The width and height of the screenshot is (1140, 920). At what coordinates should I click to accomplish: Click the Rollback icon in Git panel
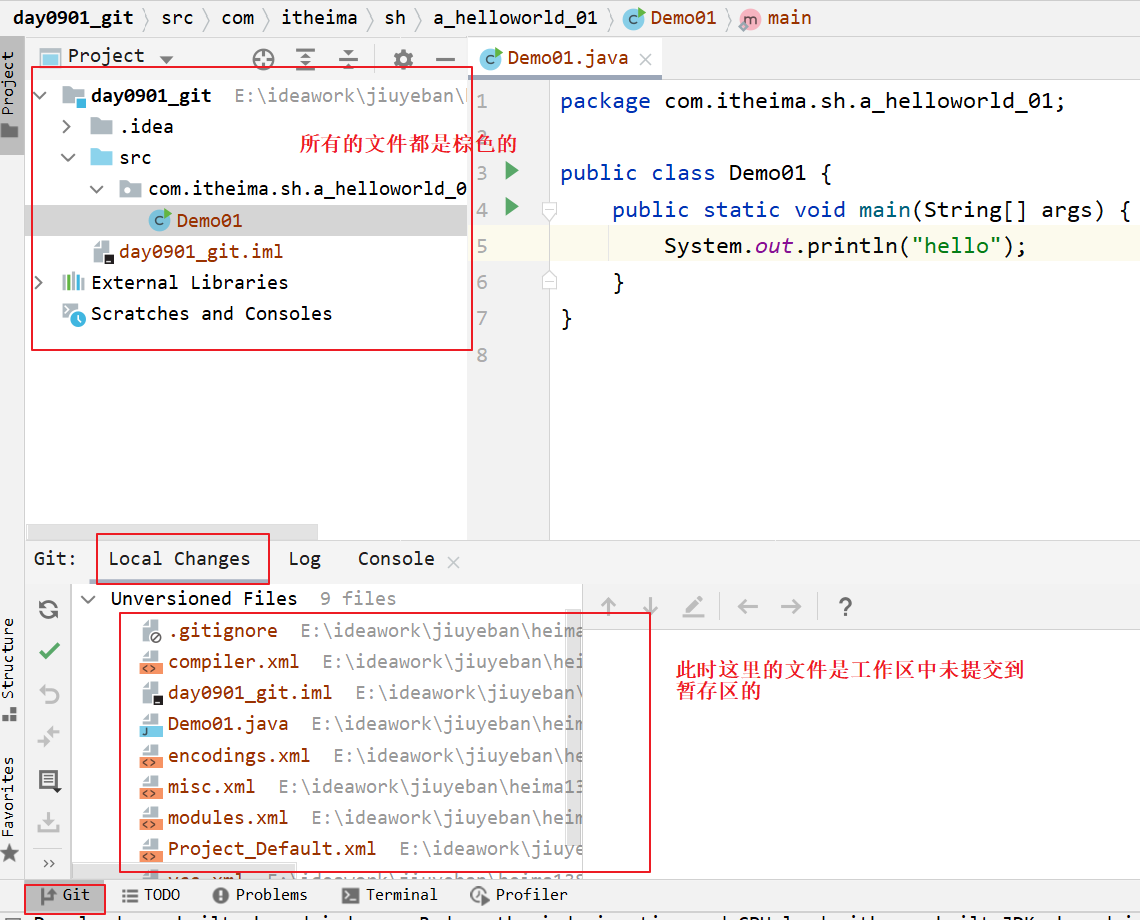coord(48,694)
